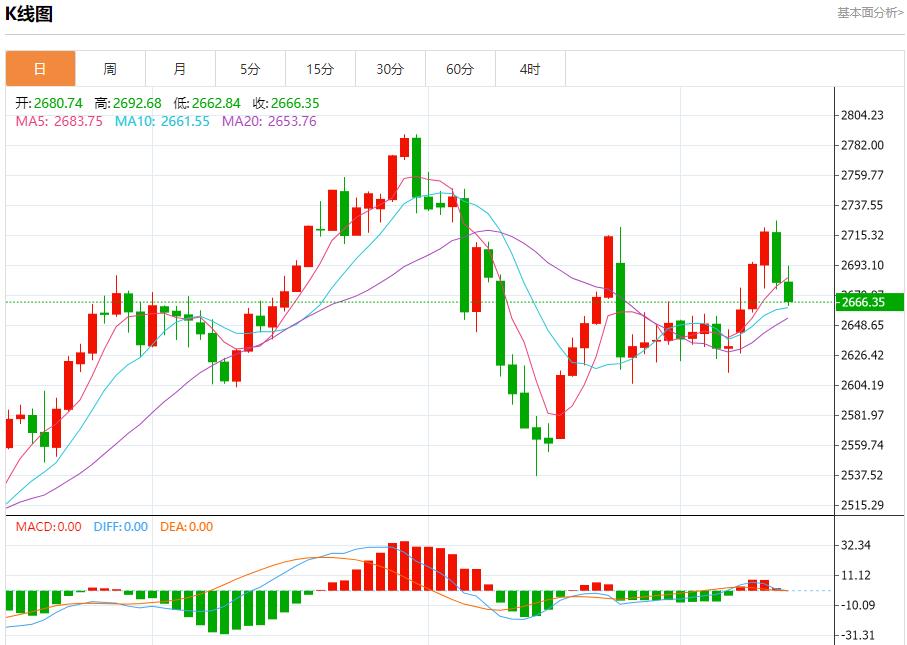Viewport: 907px width, 645px height.
Task: Click the K线图 title heading
Action: (29, 14)
